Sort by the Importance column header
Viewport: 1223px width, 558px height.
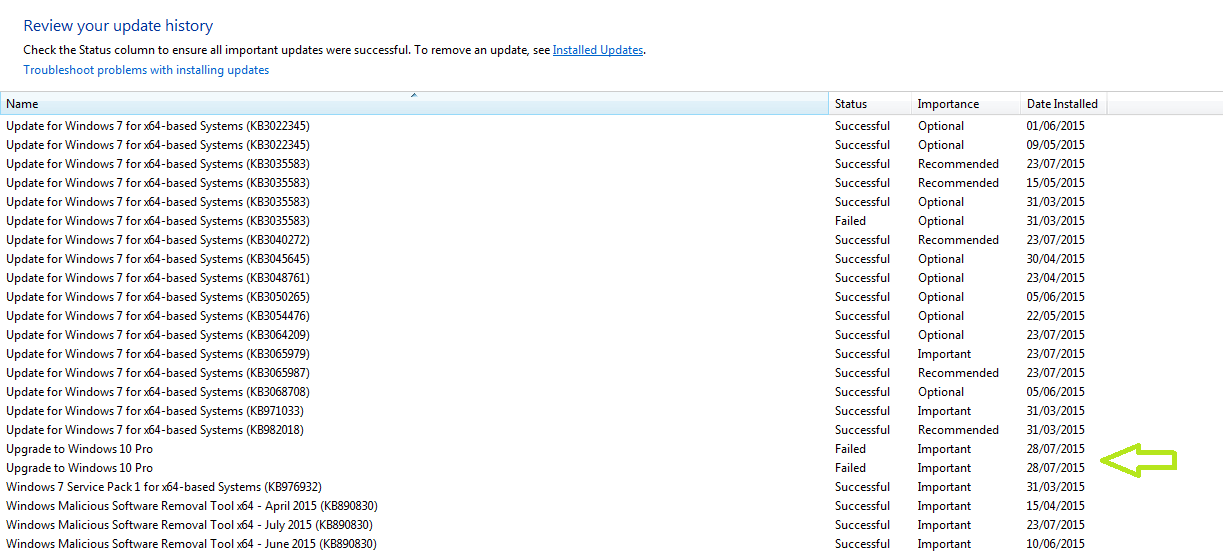point(965,104)
